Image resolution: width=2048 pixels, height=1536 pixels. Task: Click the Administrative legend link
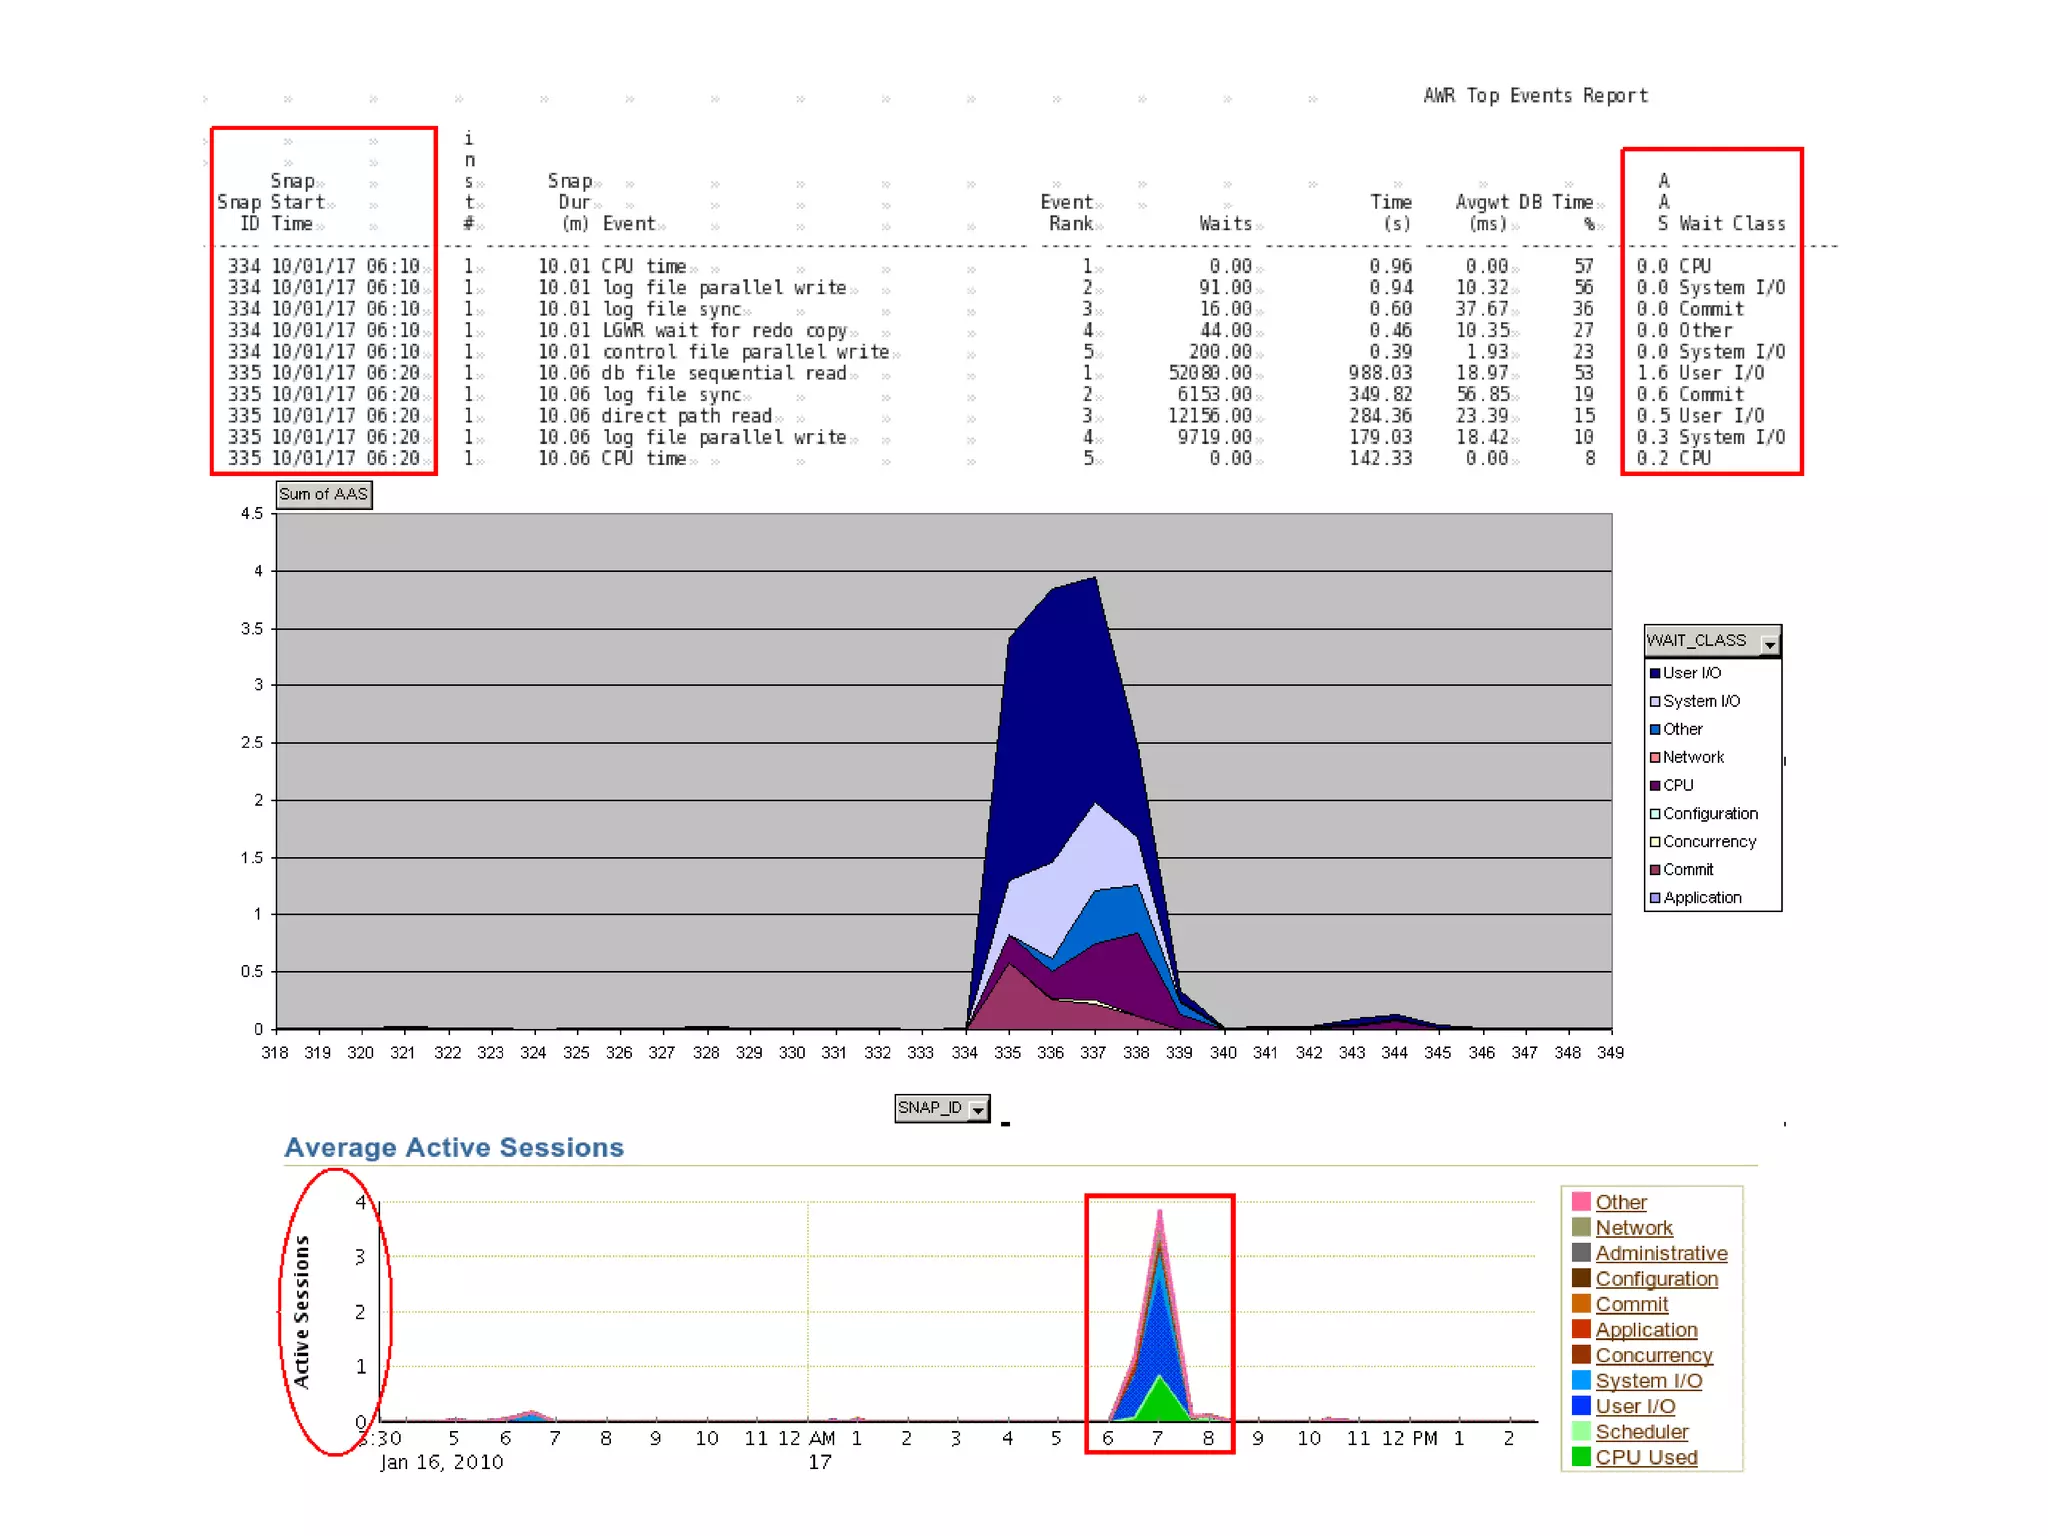point(1660,1253)
